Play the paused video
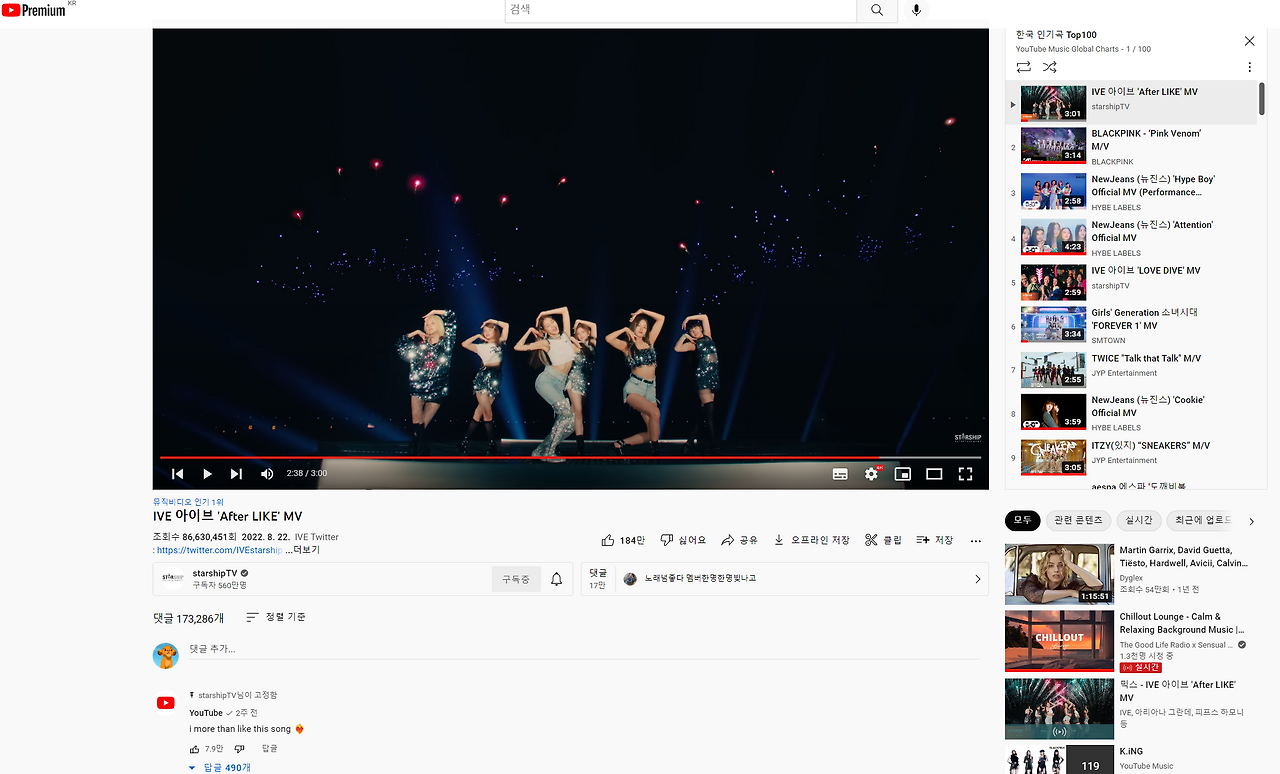 [207, 474]
